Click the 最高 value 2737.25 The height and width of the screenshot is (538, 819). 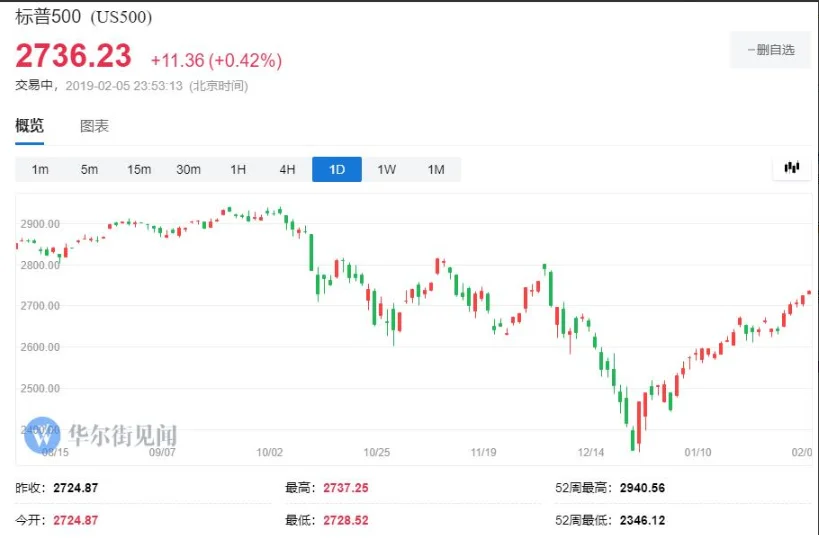[346, 488]
